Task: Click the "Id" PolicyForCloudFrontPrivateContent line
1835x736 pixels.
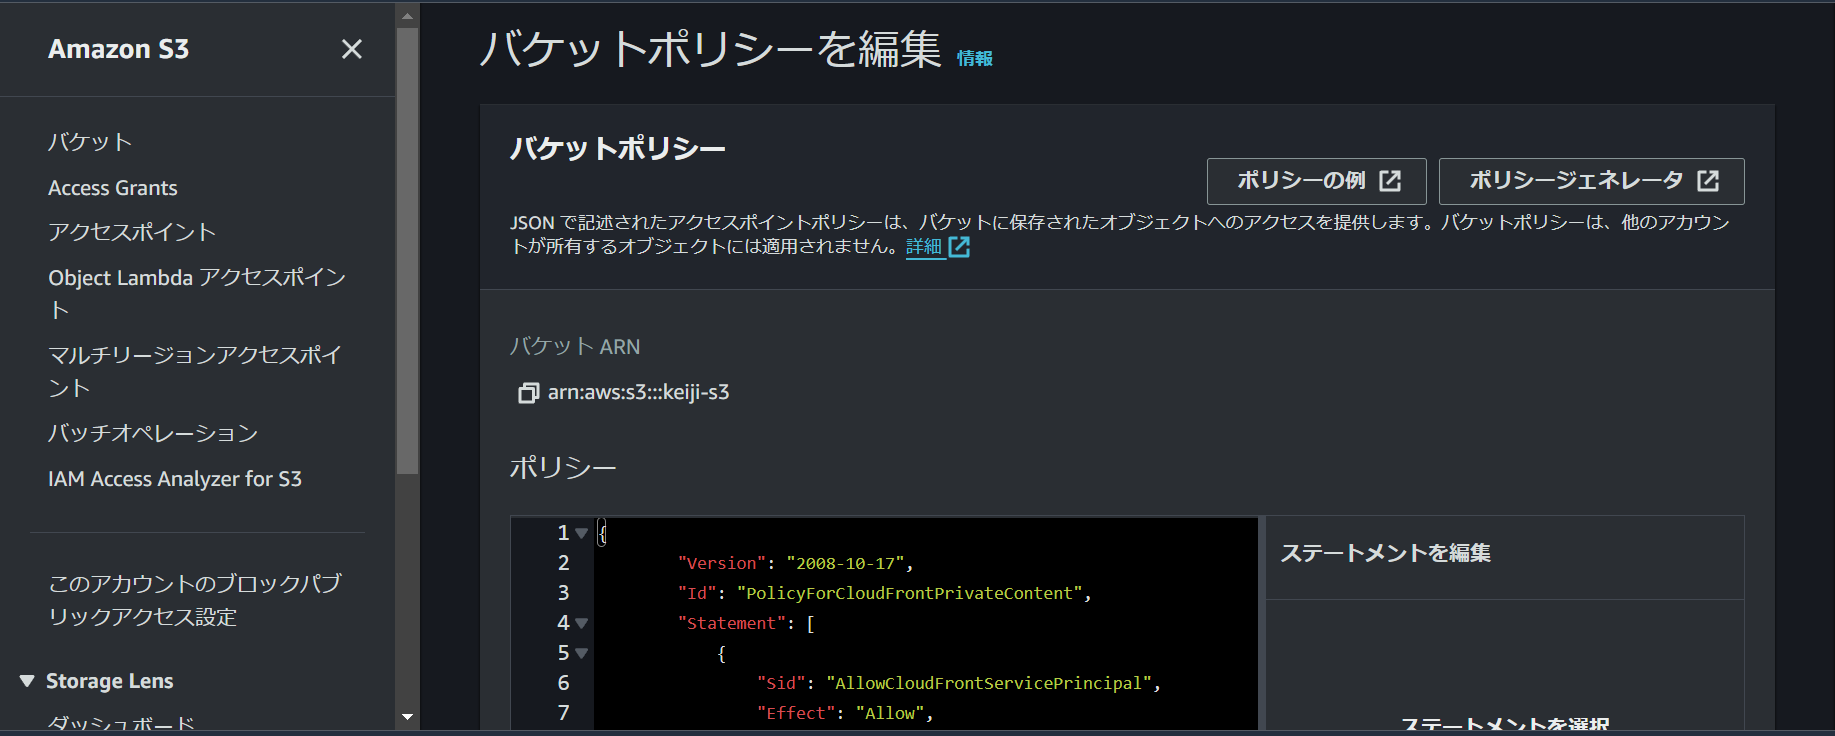Action: pos(884,593)
